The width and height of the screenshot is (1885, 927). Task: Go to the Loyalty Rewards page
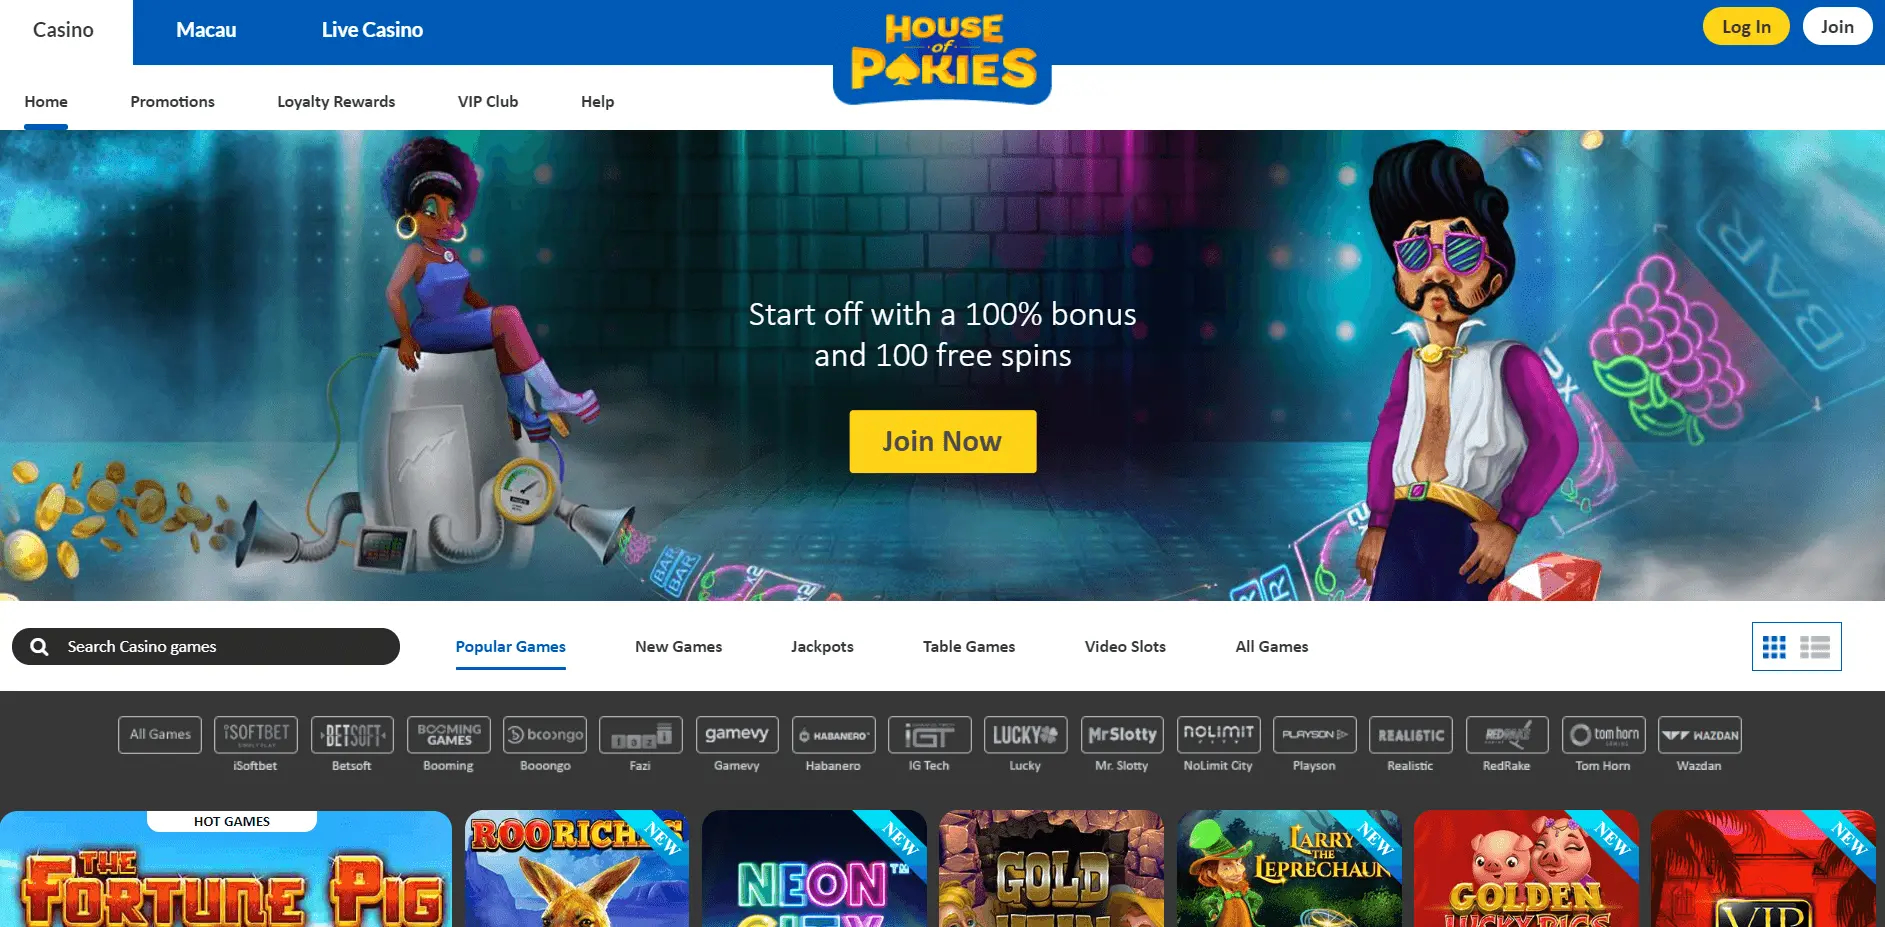pyautogui.click(x=336, y=102)
